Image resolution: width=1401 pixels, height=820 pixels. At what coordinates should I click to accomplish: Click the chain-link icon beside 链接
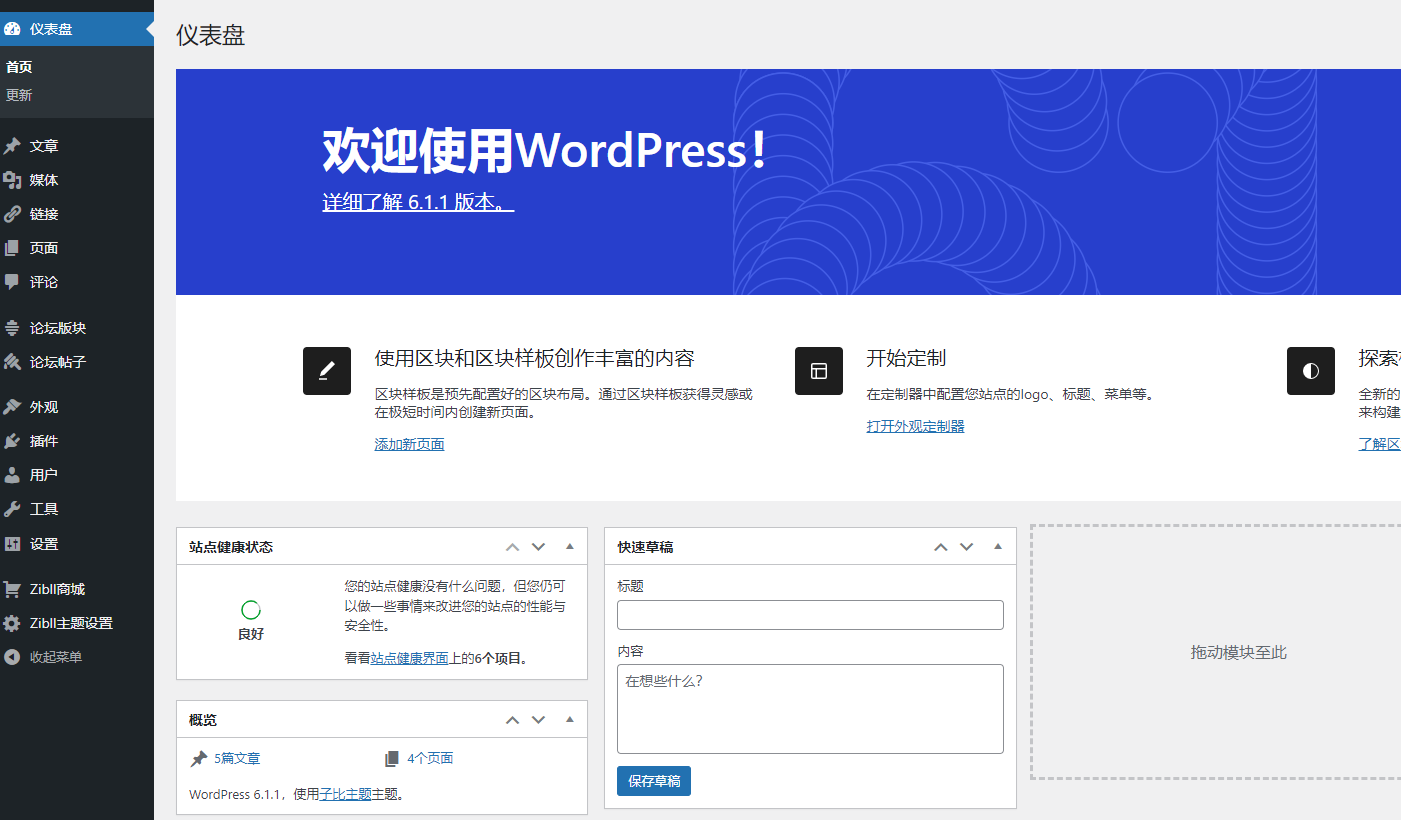click(12, 214)
